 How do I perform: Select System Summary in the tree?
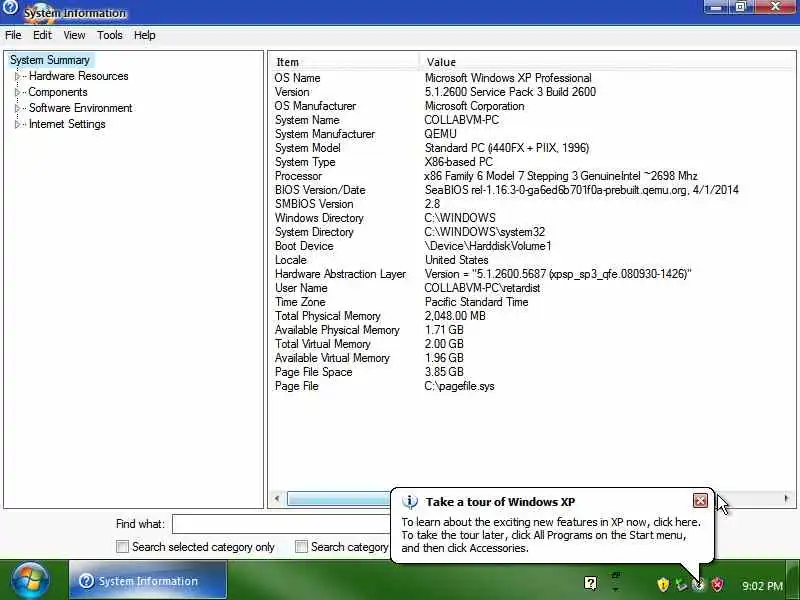pyautogui.click(x=50, y=60)
